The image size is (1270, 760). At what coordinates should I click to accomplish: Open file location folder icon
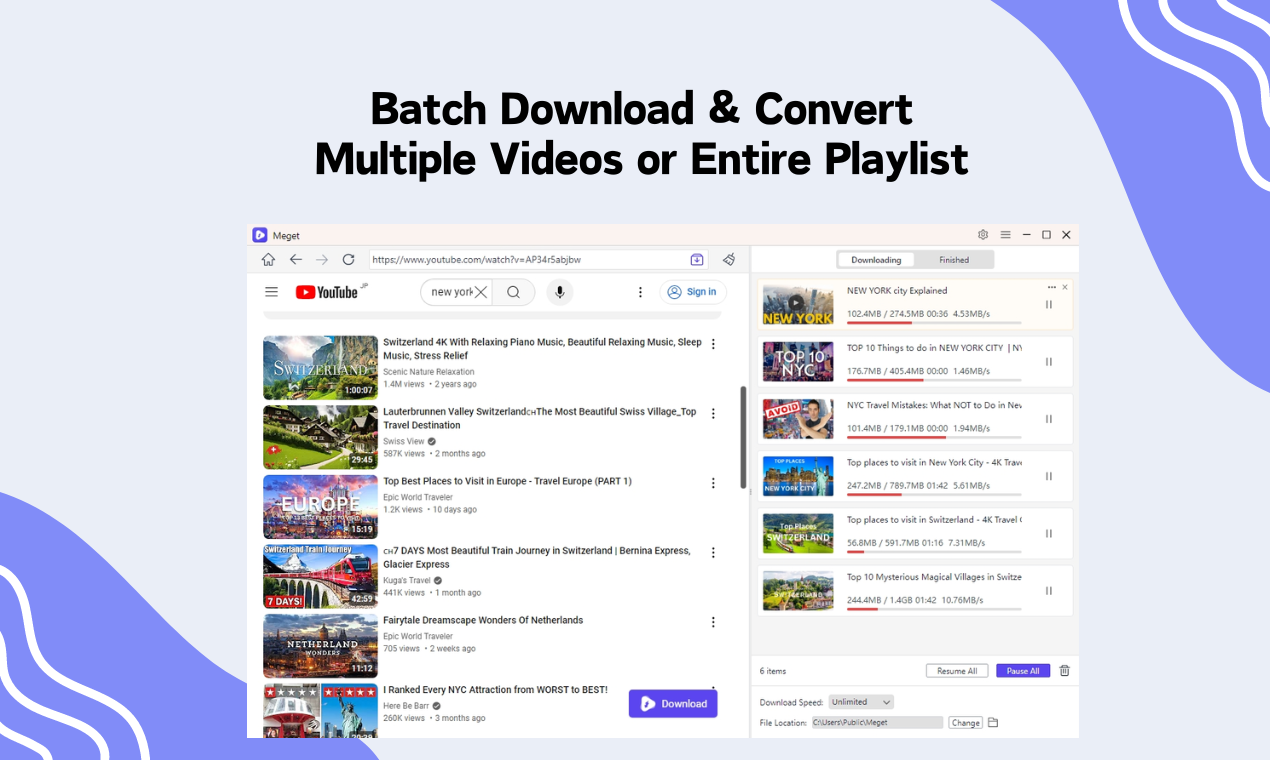point(993,722)
